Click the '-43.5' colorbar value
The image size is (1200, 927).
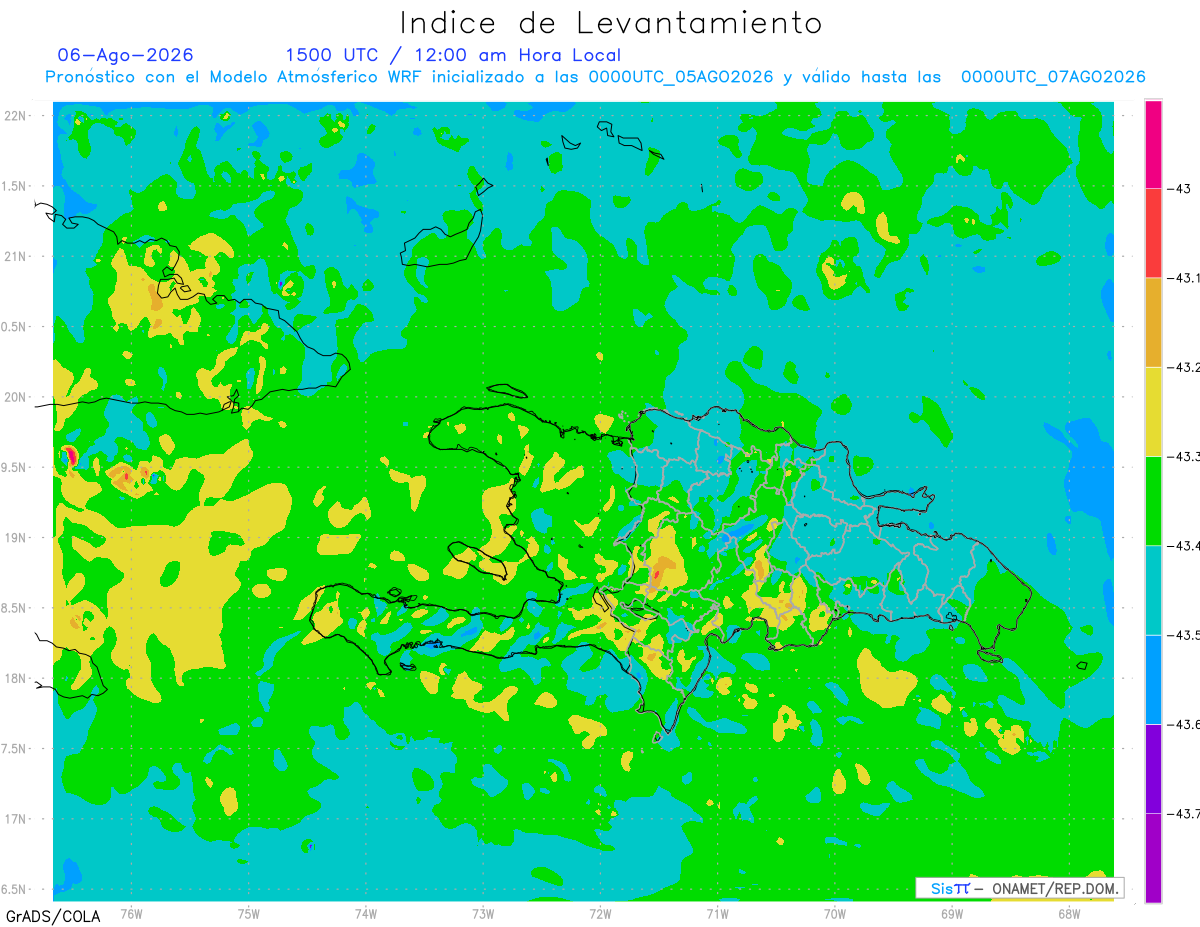tap(1182, 634)
